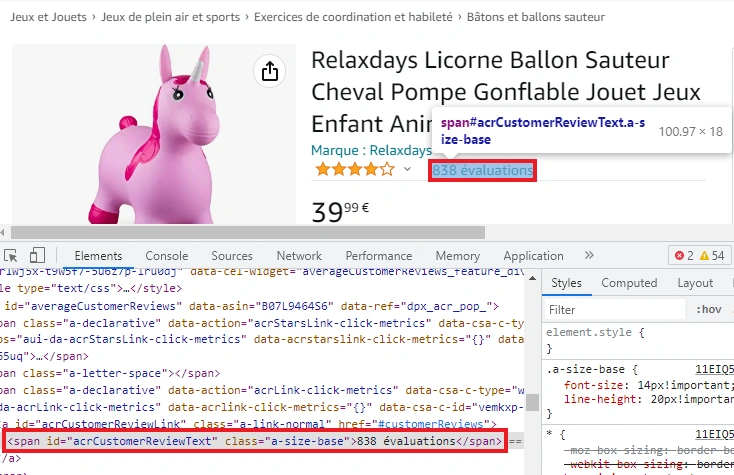Switch to the Network tab
This screenshot has width=734, height=475.
pos(299,256)
